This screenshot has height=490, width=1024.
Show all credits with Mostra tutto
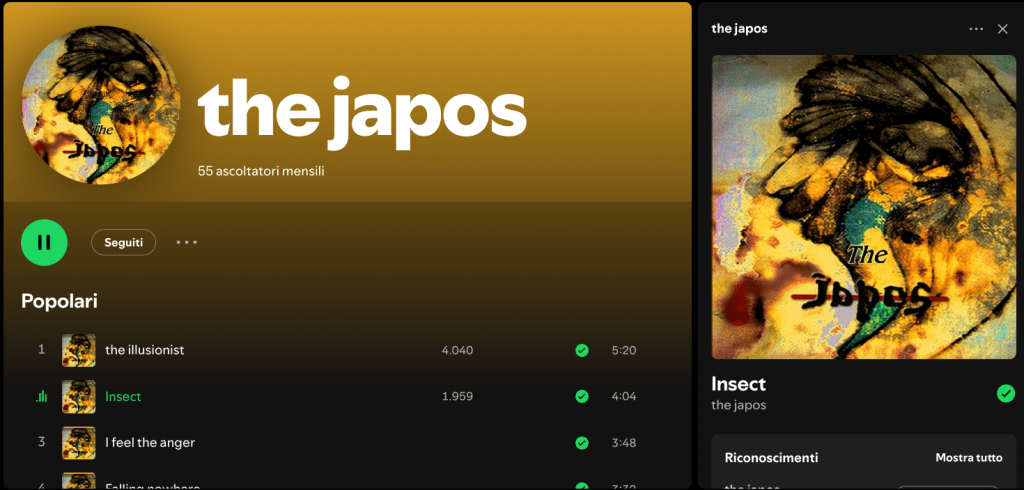click(968, 458)
